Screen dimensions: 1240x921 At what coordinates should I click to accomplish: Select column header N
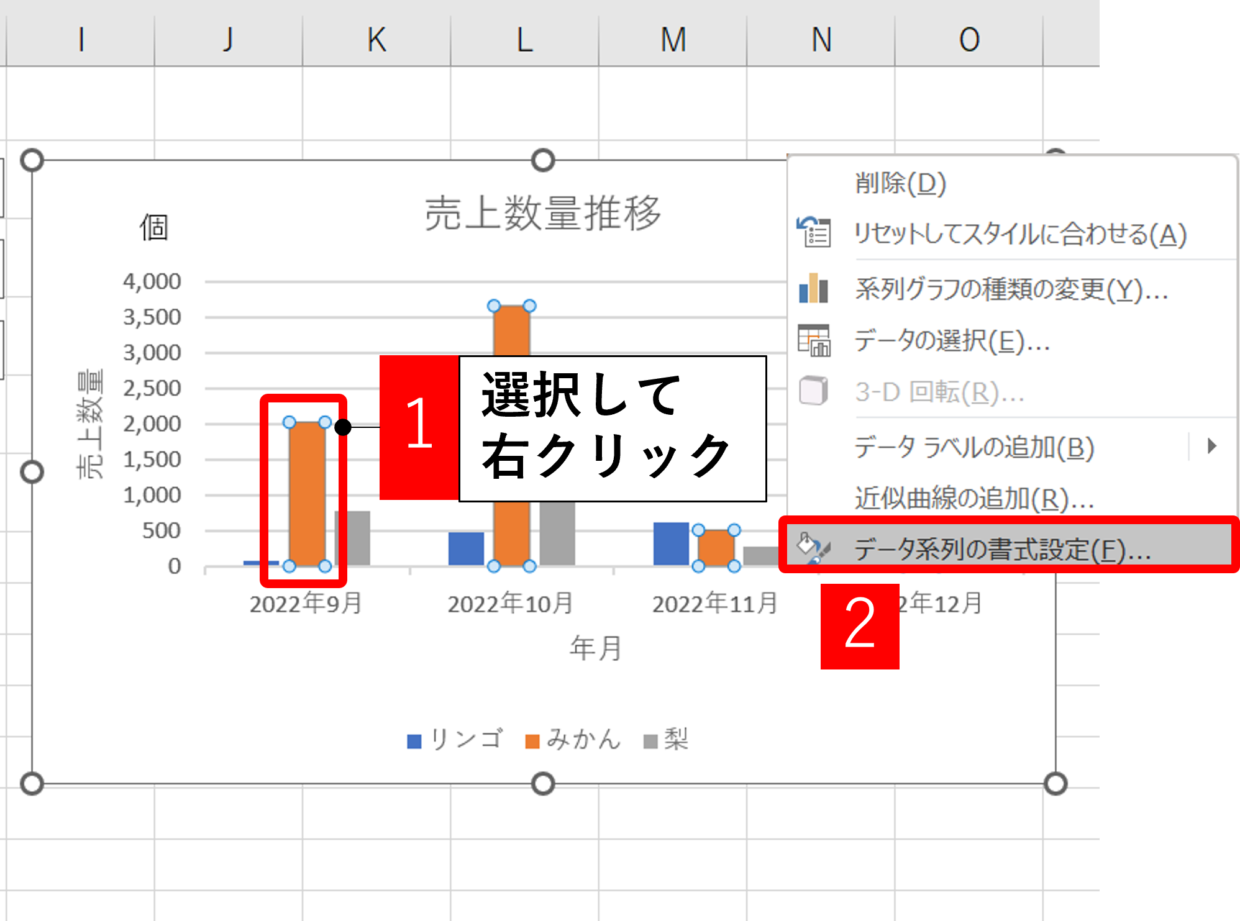[x=820, y=39]
